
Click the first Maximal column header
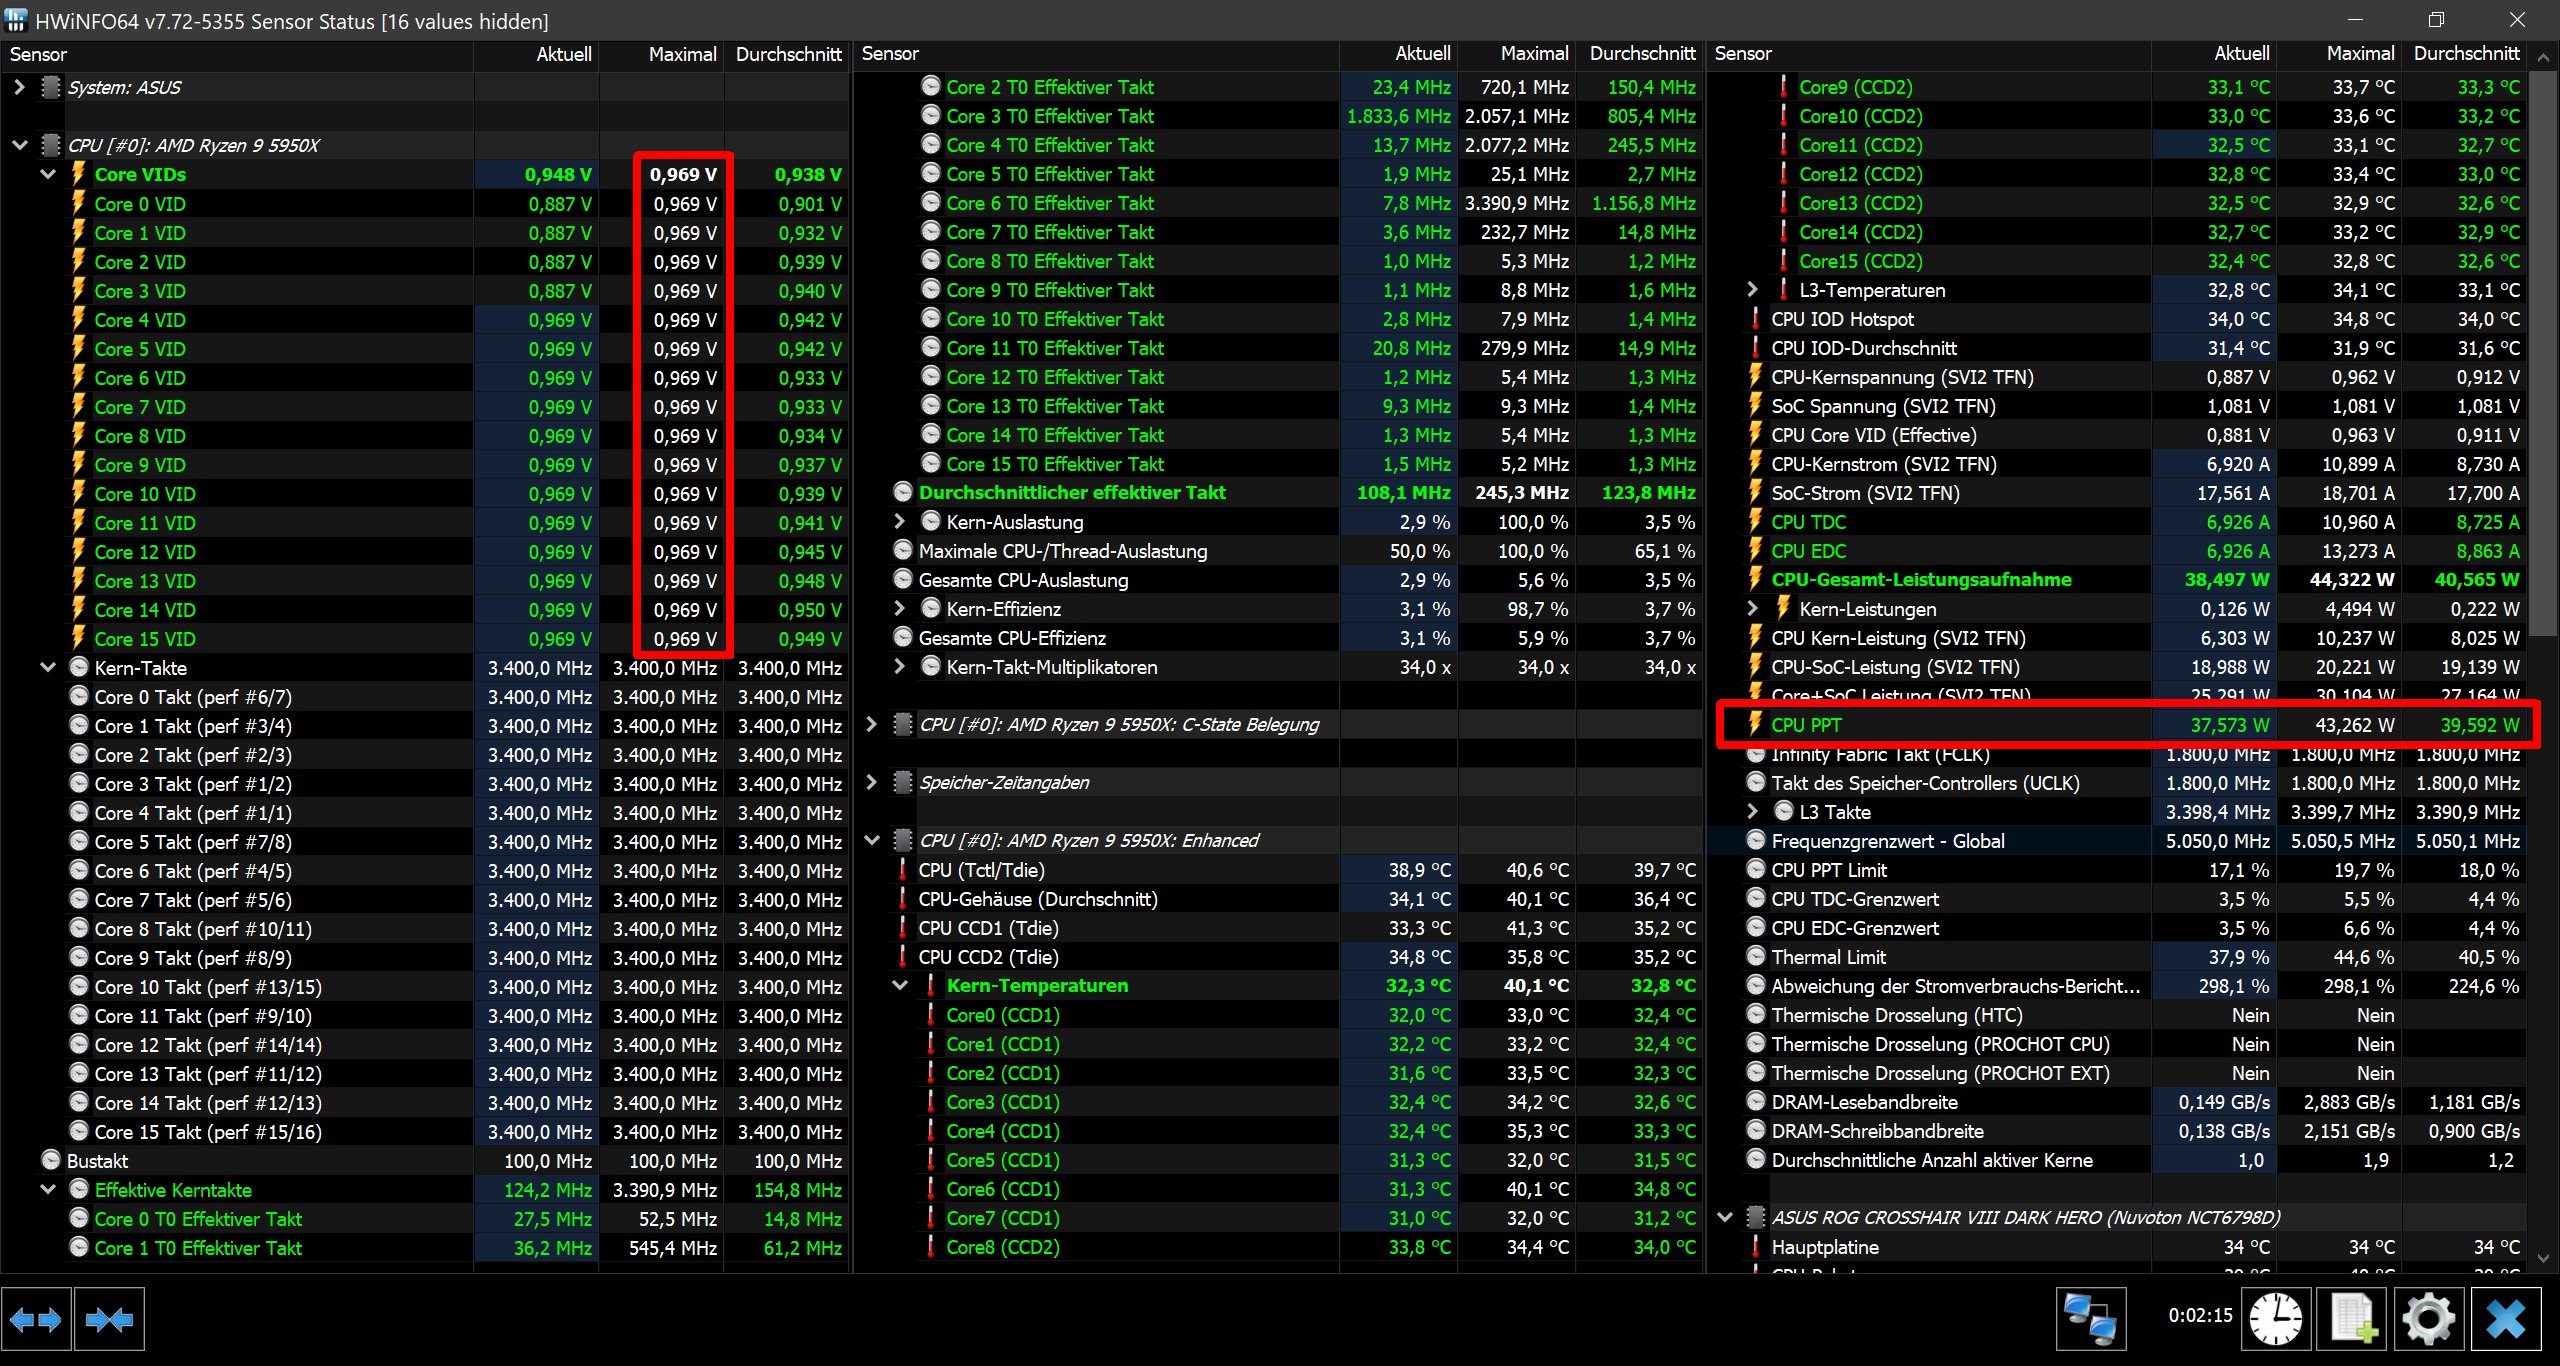(682, 54)
